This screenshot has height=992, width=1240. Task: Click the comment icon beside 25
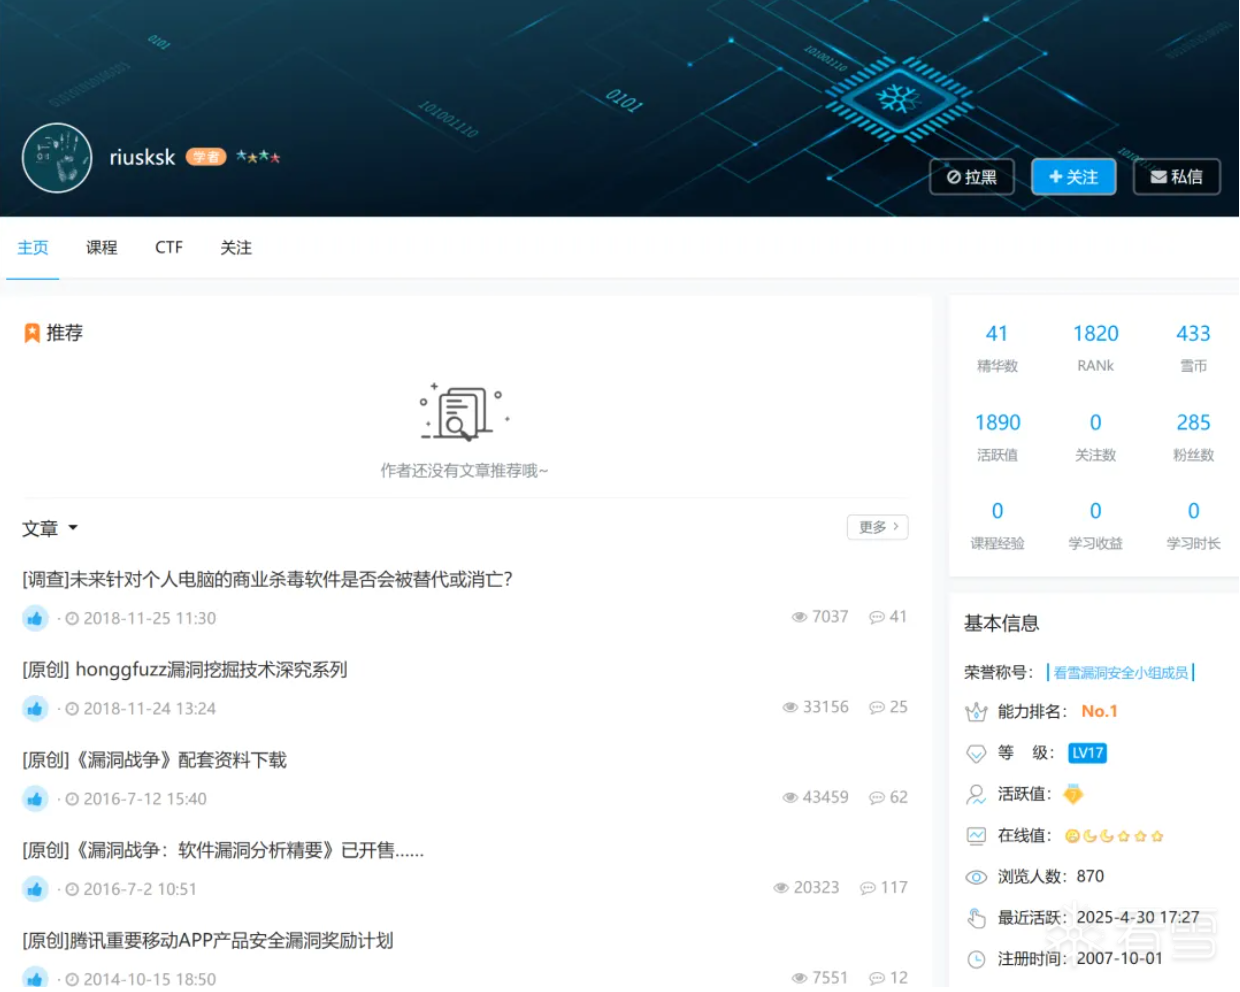pos(877,707)
